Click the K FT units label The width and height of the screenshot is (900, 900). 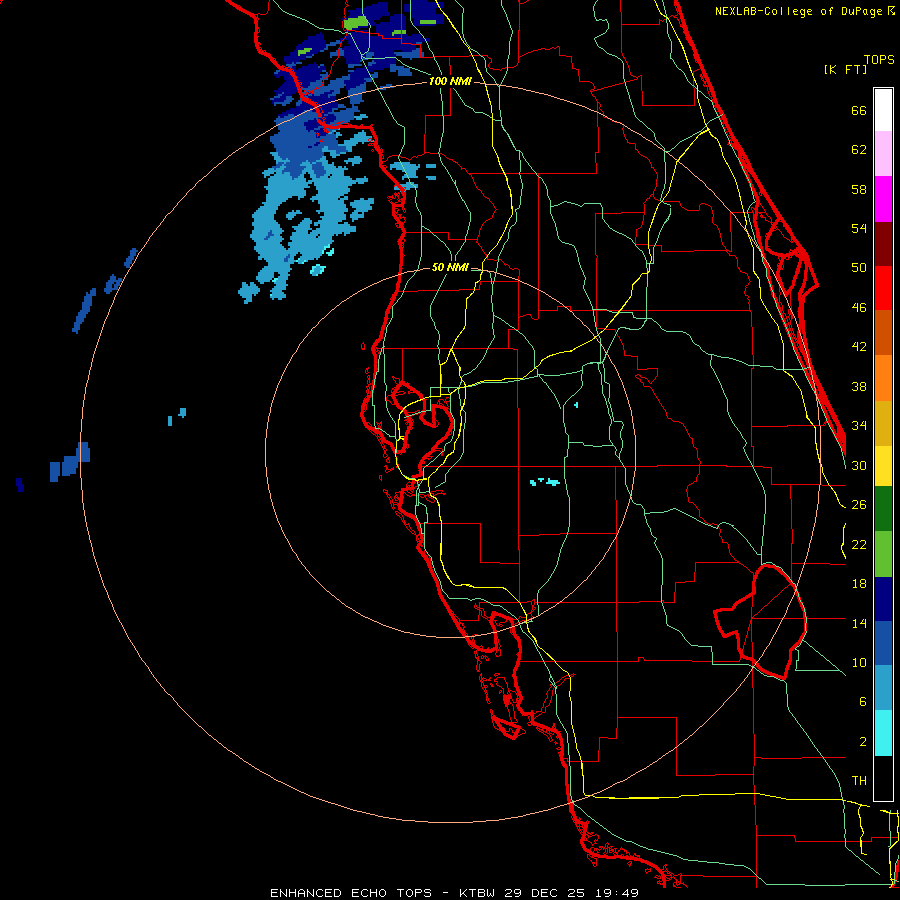pos(845,70)
